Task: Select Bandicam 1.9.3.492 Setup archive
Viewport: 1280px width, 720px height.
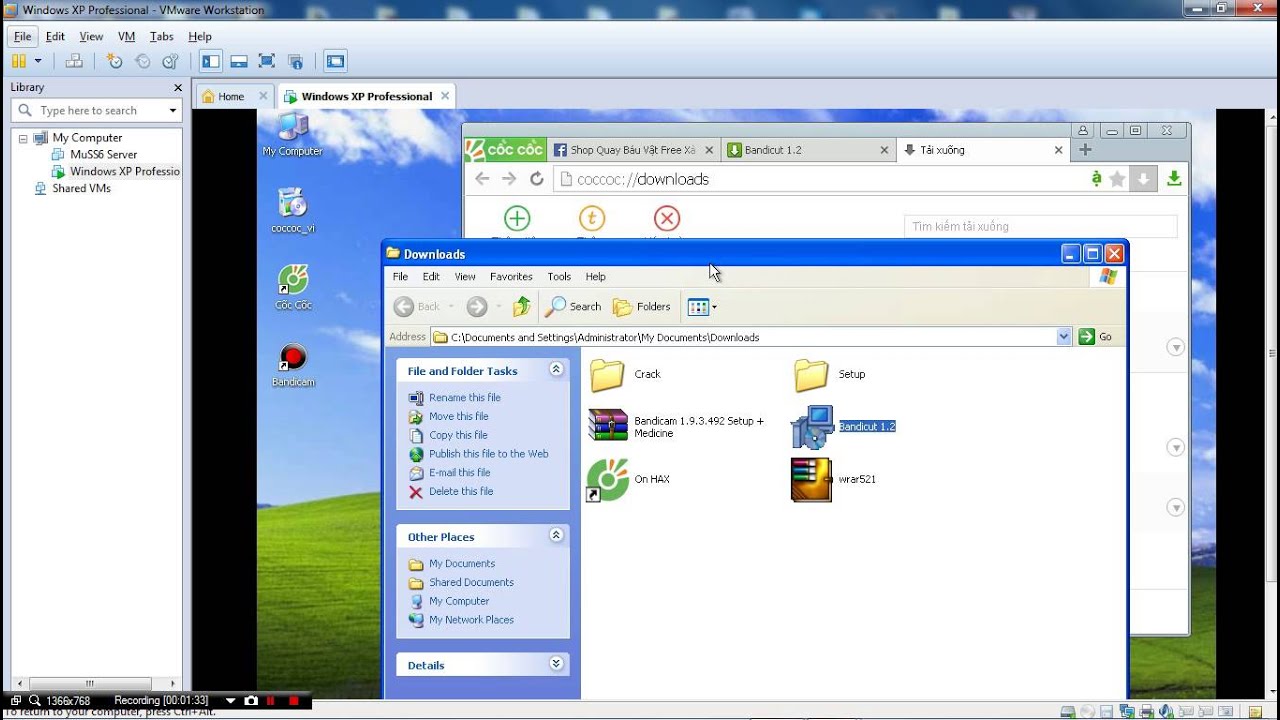Action: (x=677, y=427)
